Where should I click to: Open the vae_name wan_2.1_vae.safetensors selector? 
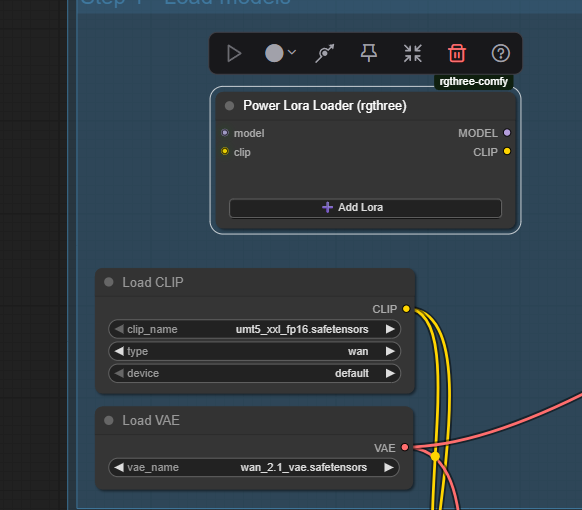click(254, 467)
